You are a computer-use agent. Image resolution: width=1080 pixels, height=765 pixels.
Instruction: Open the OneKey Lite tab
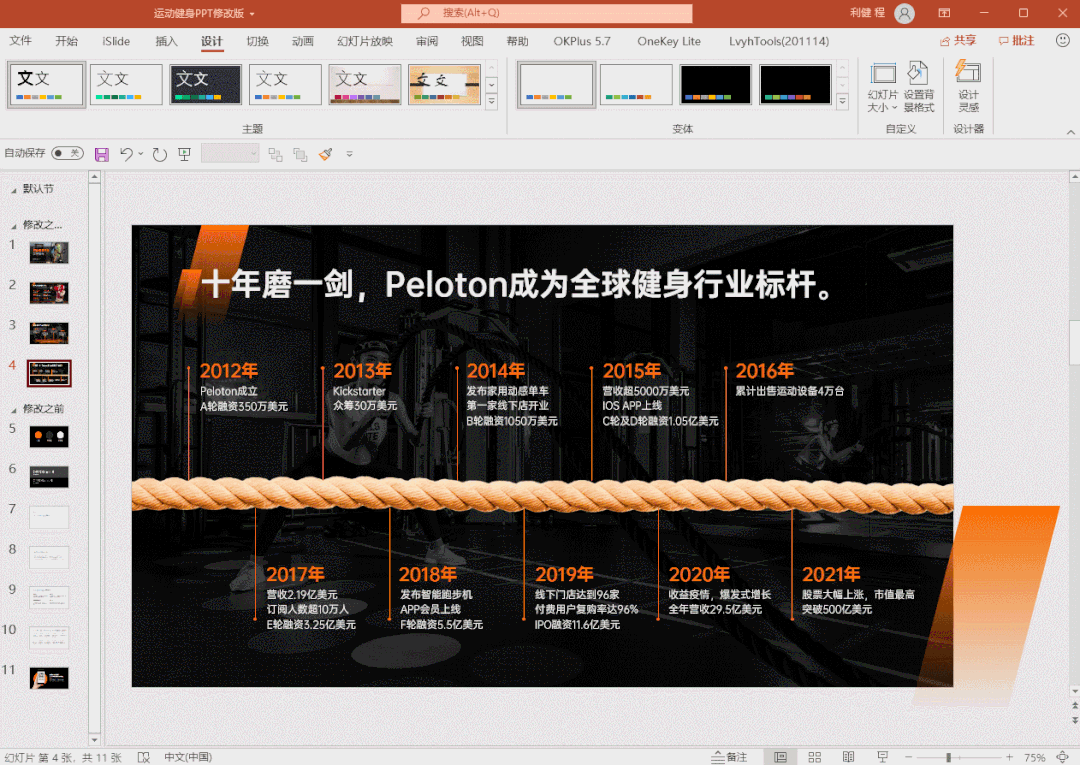[x=669, y=41]
